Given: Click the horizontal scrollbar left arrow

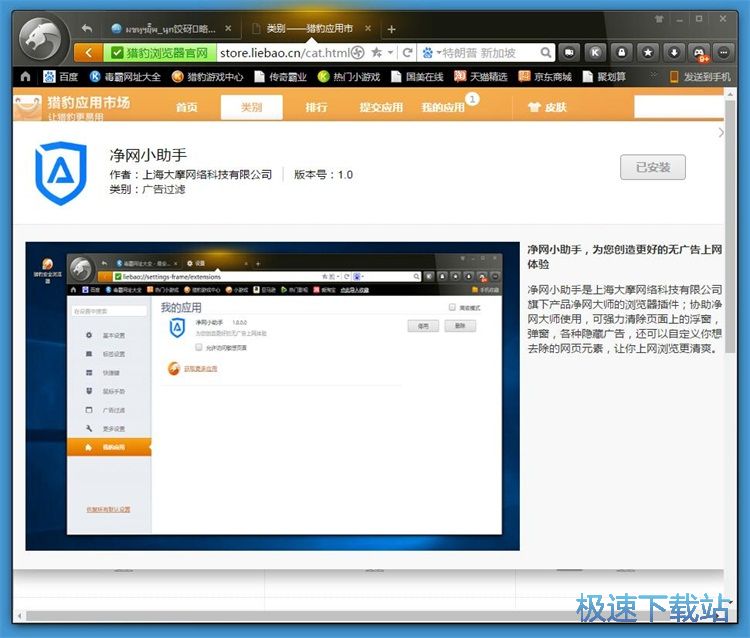Looking at the screenshot, I should coord(19,616).
